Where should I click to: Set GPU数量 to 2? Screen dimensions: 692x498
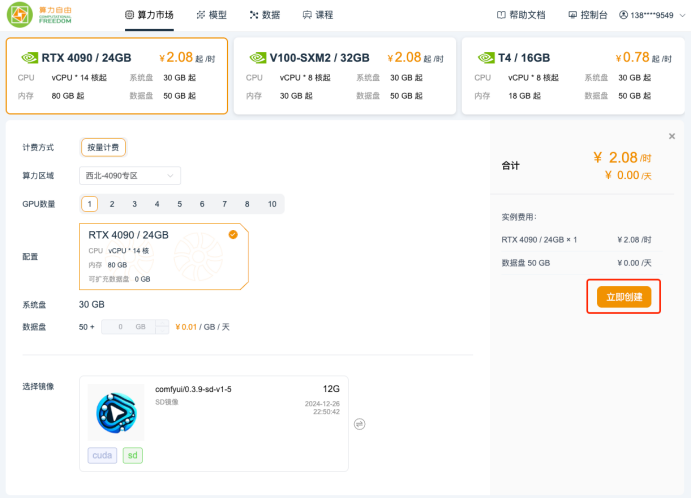[112, 204]
